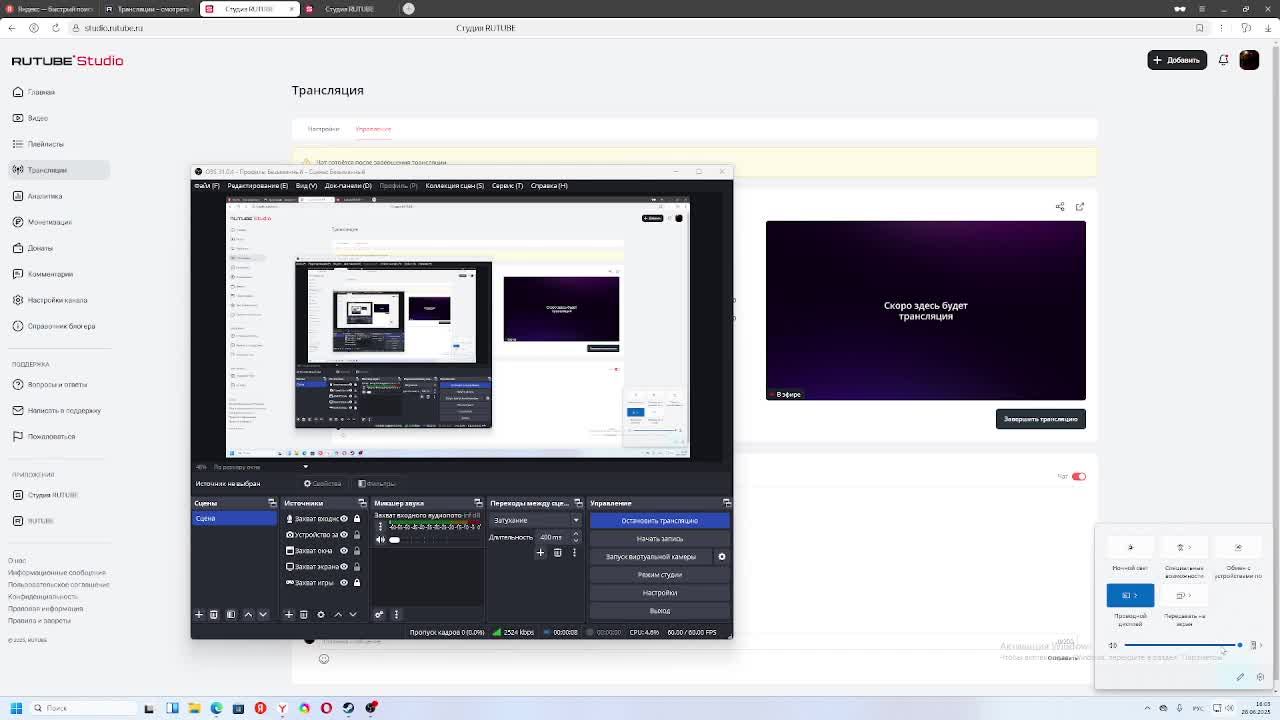Click the notifications bell icon in RUTUBE header

(1223, 60)
